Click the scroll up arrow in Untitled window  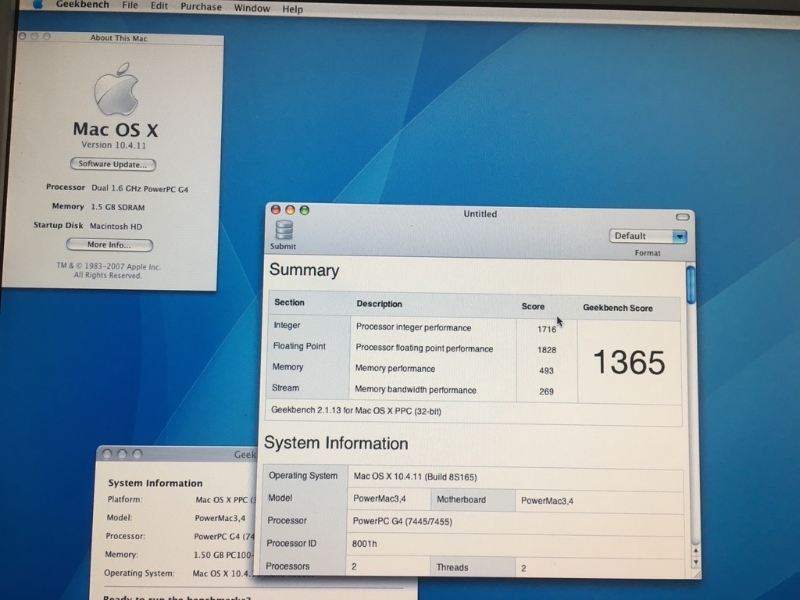[x=695, y=551]
